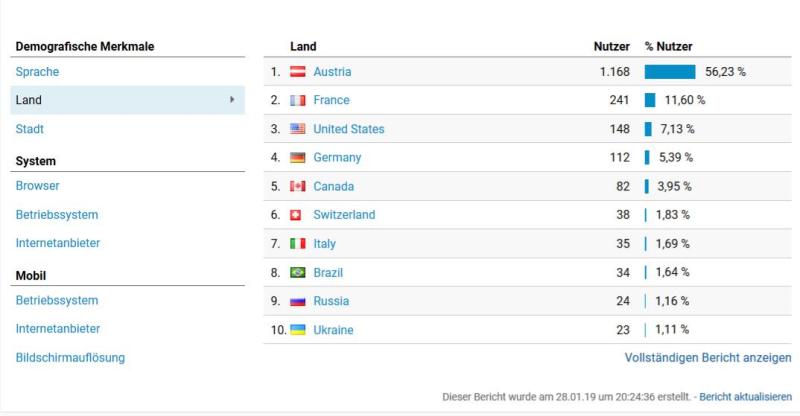The image size is (800, 416).
Task: Open Bildschirmauflösung under Mobil
Action: click(x=70, y=357)
